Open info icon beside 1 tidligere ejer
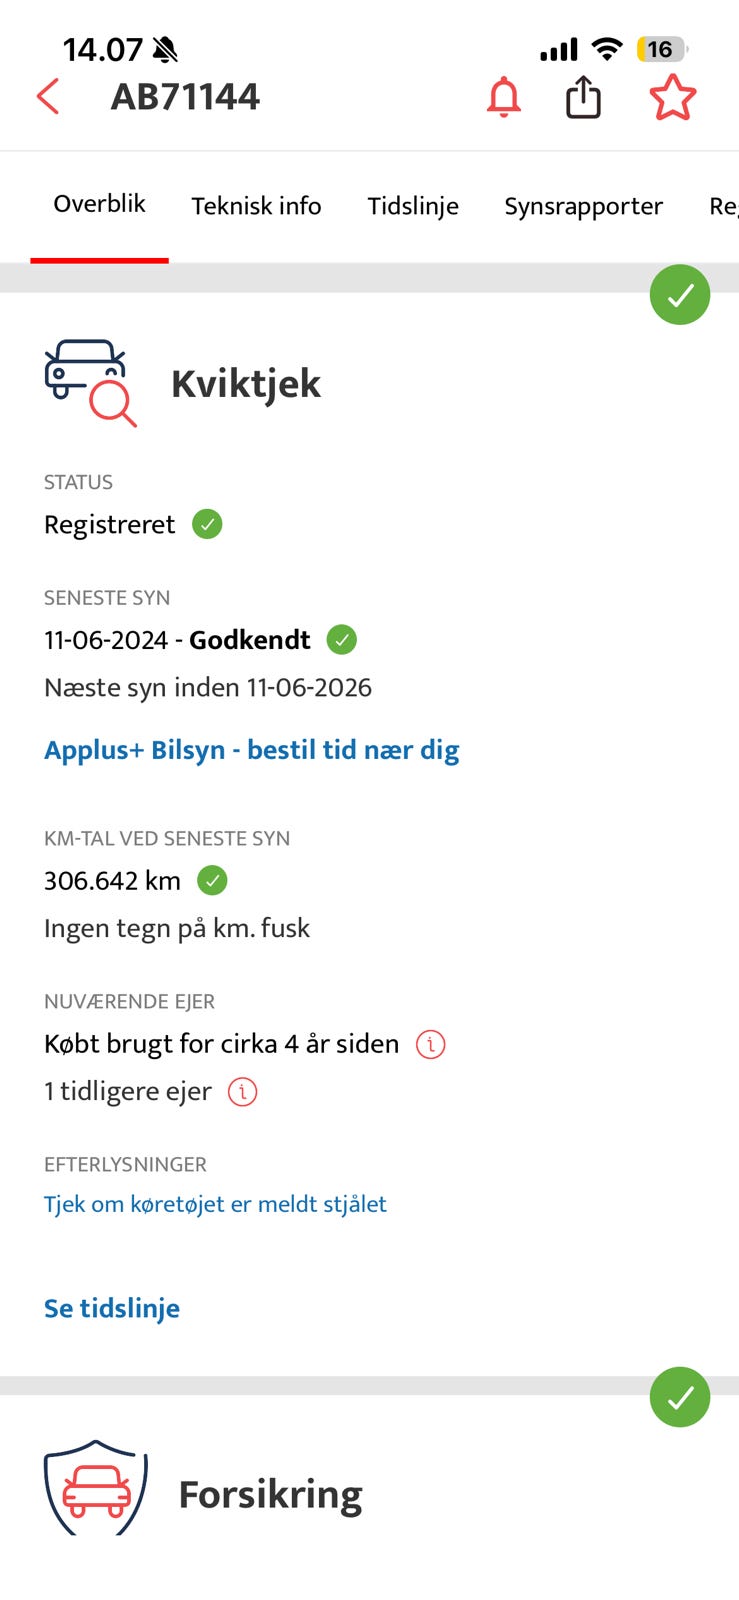 [x=243, y=1092]
